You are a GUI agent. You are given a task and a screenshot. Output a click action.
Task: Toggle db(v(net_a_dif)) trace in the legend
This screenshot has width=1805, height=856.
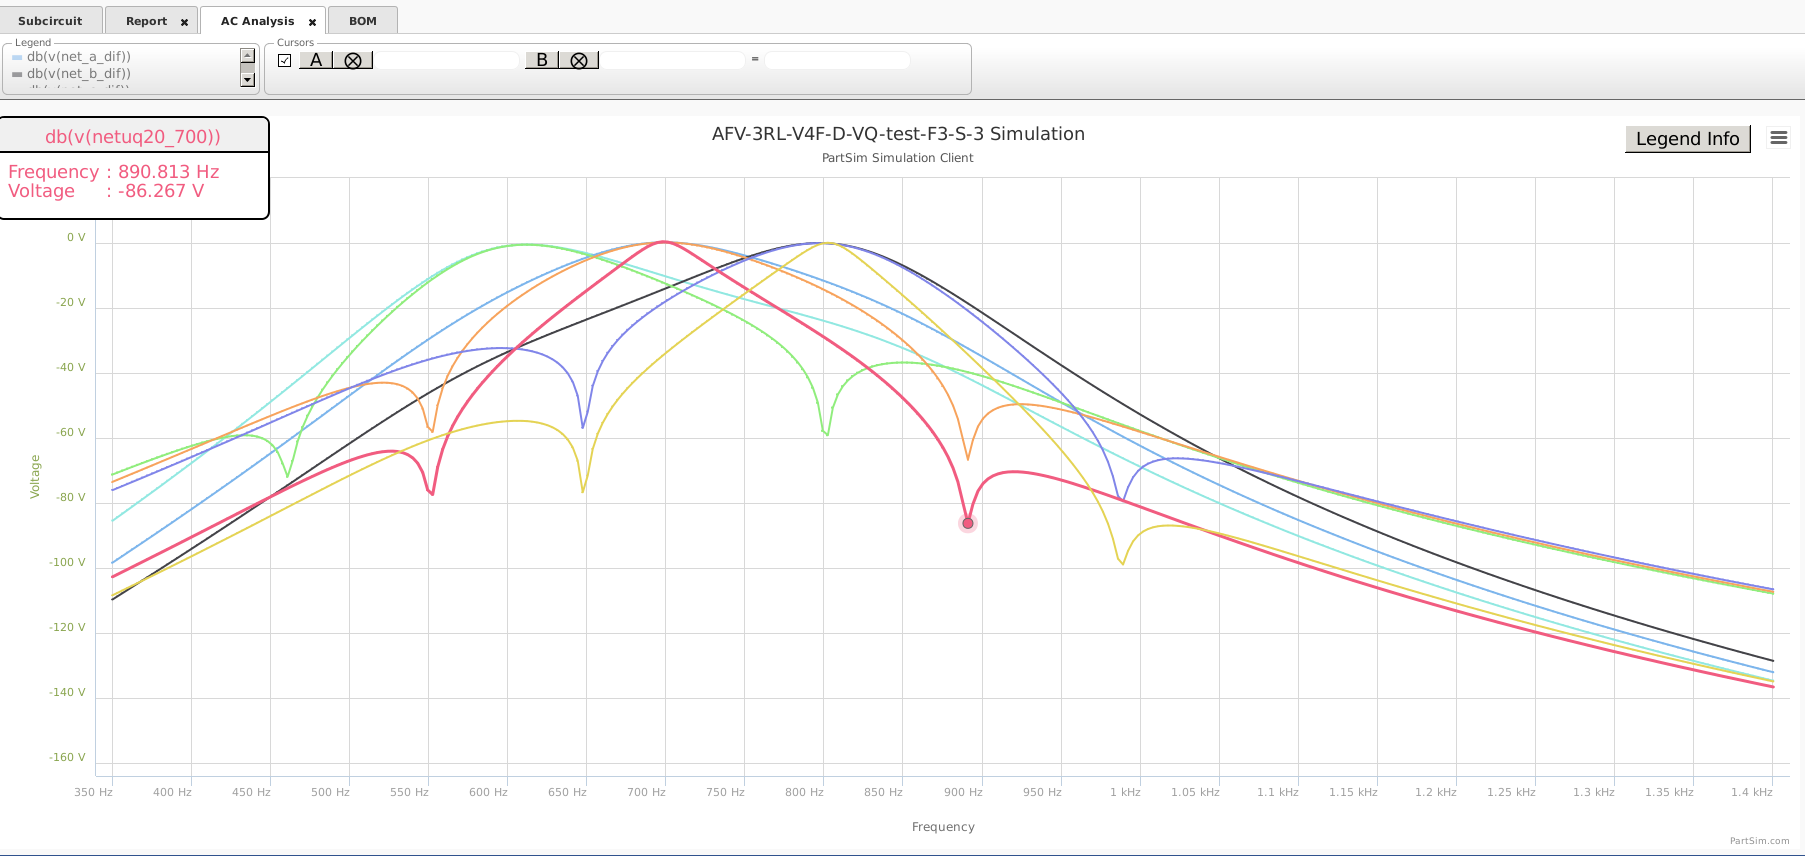[79, 57]
